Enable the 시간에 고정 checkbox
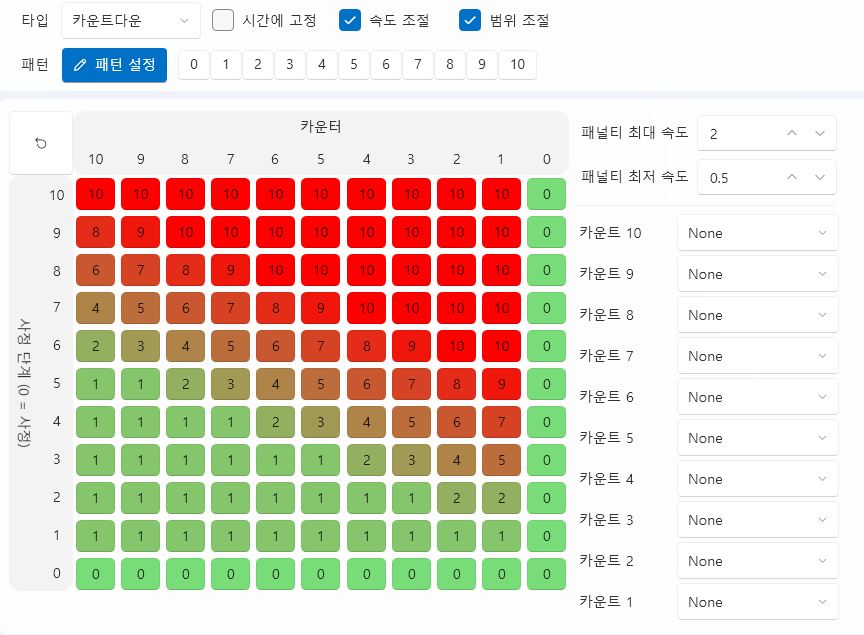The image size is (864, 635). pos(223,20)
